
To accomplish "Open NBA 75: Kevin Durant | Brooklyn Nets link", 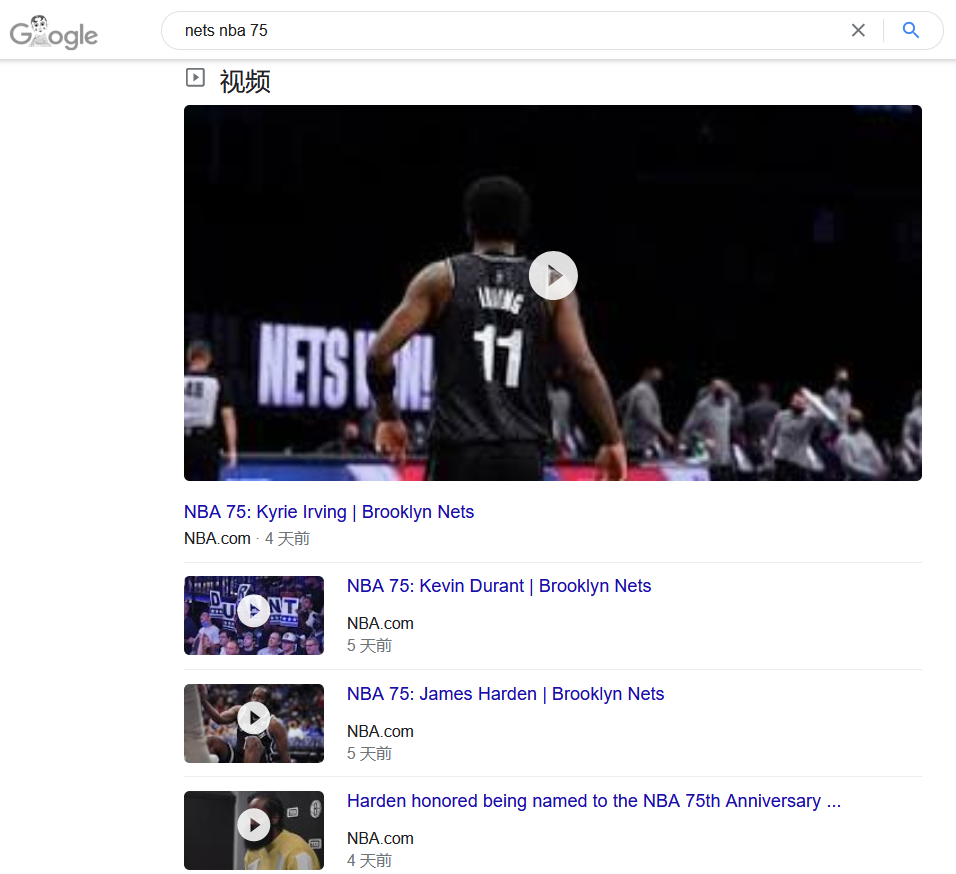I will tap(499, 586).
